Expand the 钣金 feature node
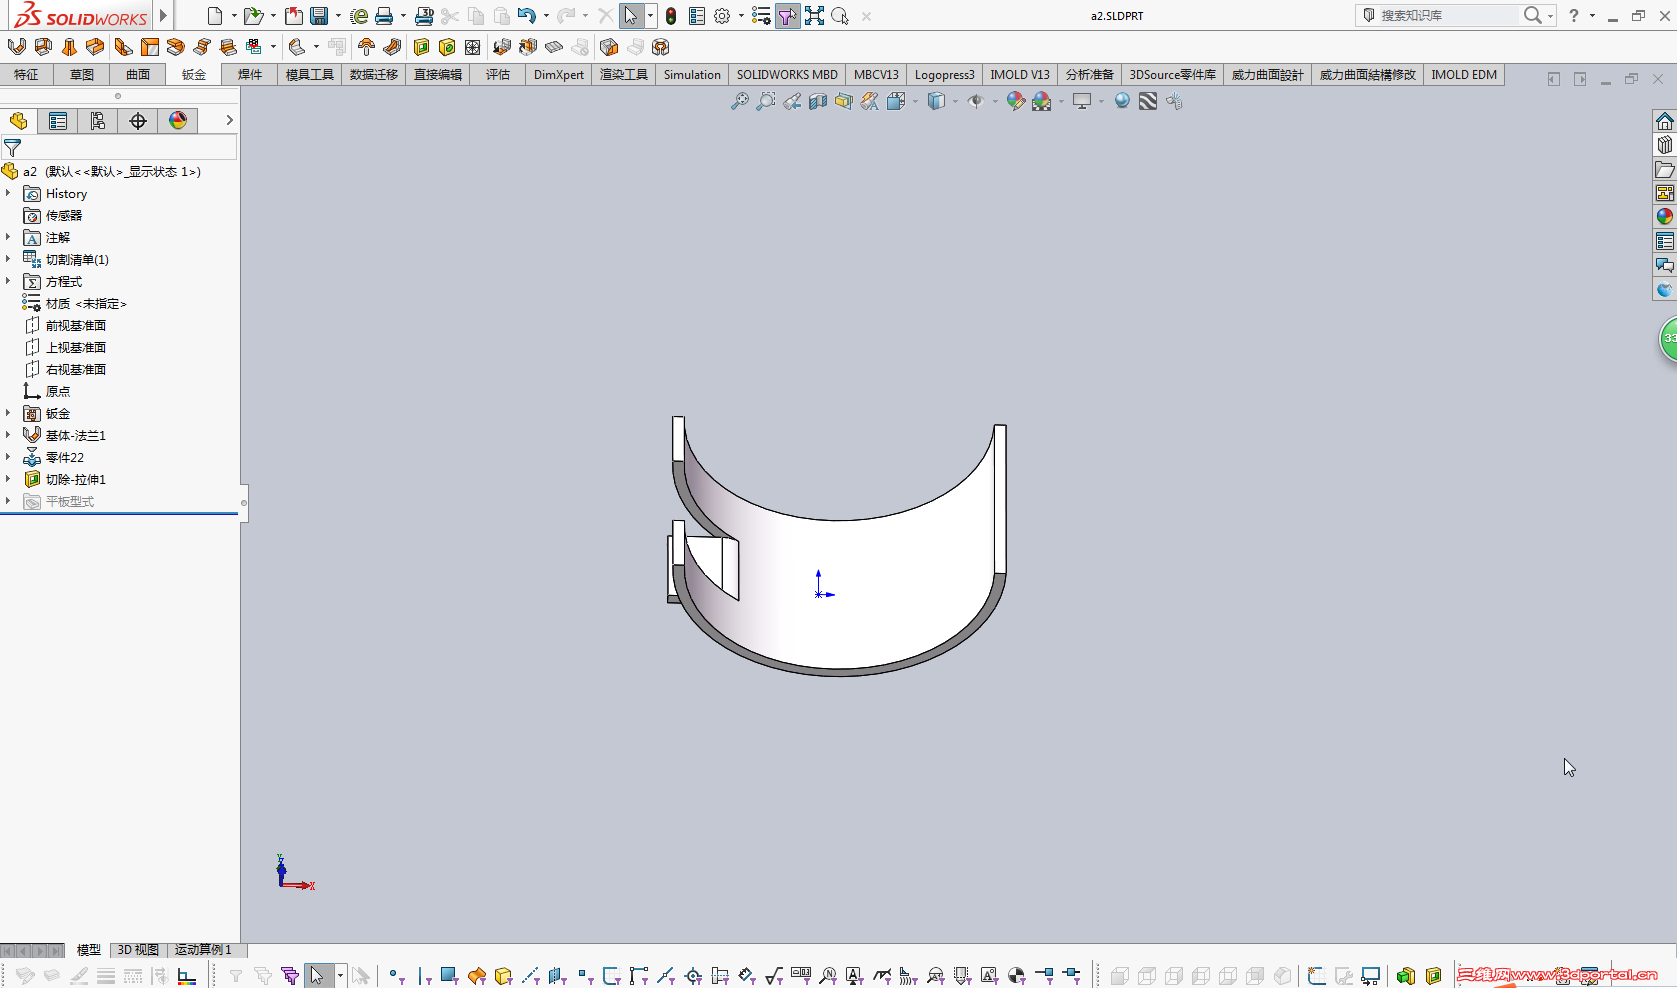Image resolution: width=1677 pixels, height=988 pixels. click(x=8, y=413)
